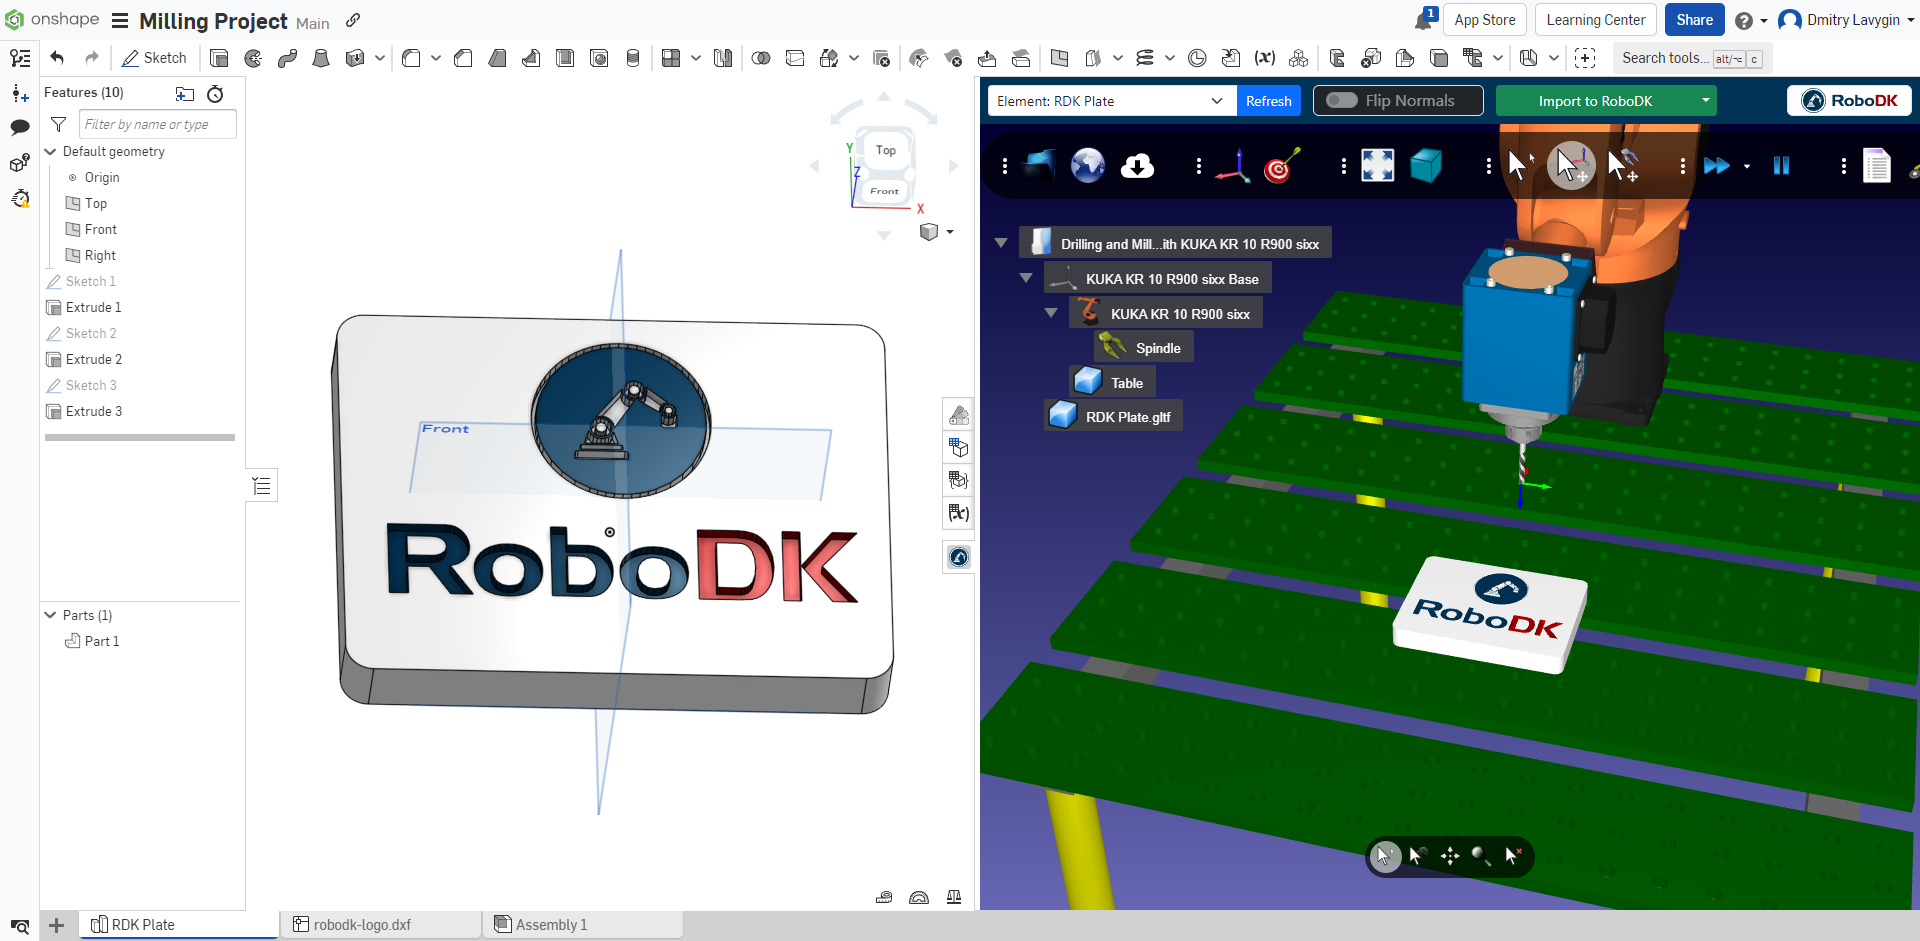Select the Shell tool

[565, 58]
